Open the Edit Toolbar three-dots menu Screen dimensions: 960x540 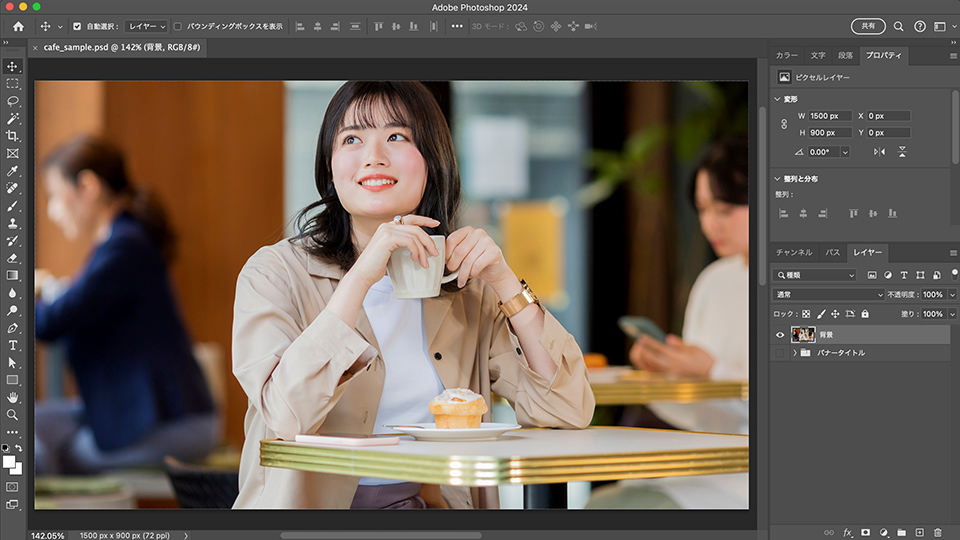click(12, 432)
